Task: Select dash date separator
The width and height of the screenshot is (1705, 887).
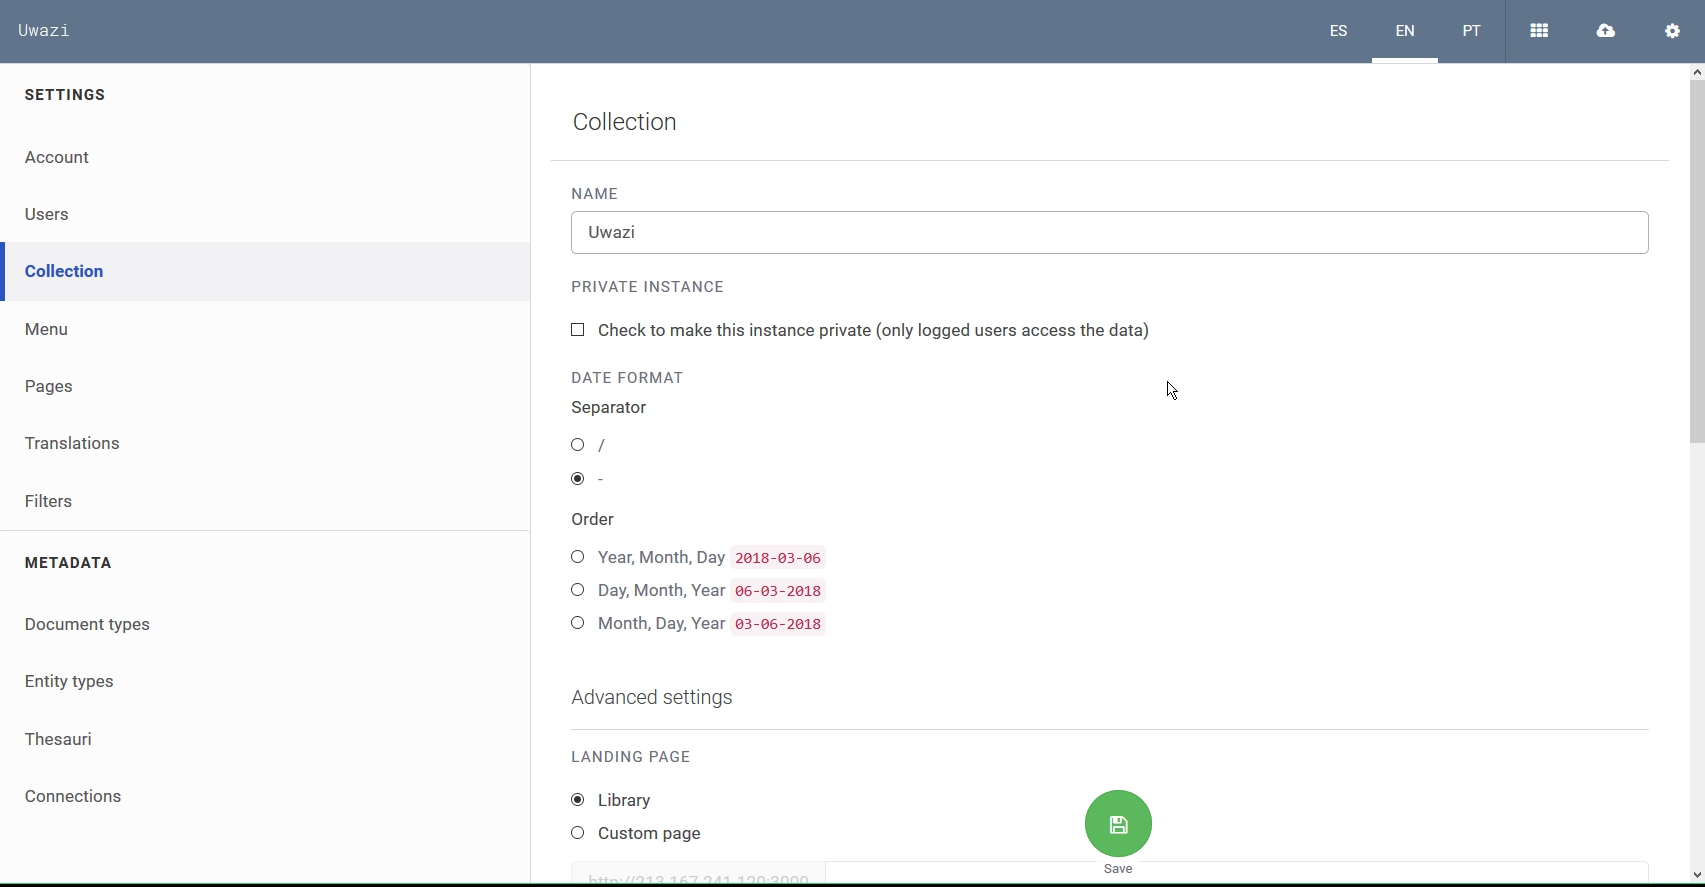Action: point(578,479)
